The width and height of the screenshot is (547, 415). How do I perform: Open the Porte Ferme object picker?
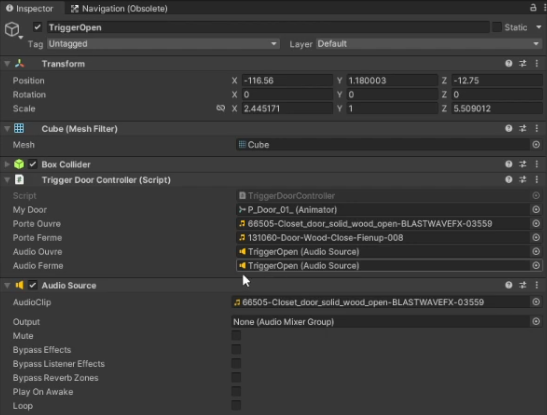536,237
